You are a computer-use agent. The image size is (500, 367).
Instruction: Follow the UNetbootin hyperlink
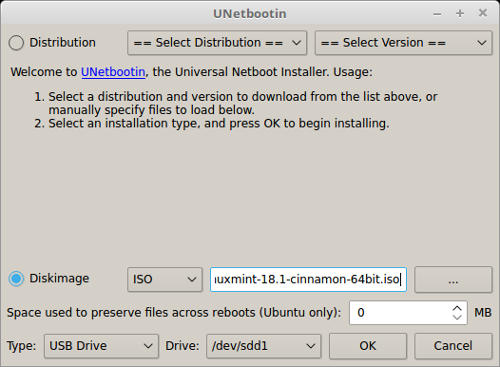tap(113, 72)
